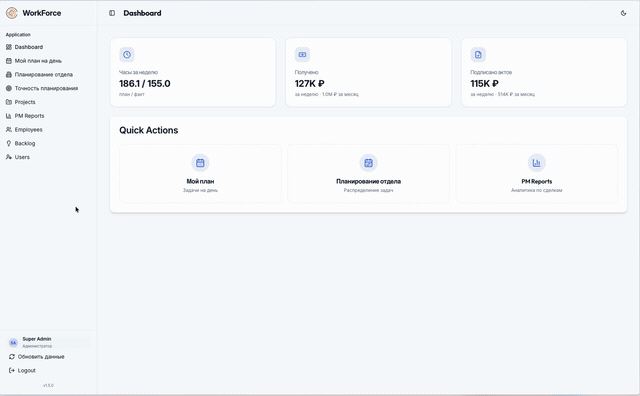Screen dimensions: 640x396
Task: Click the clock icon on Часы за неделю card
Action: (x=127, y=55)
